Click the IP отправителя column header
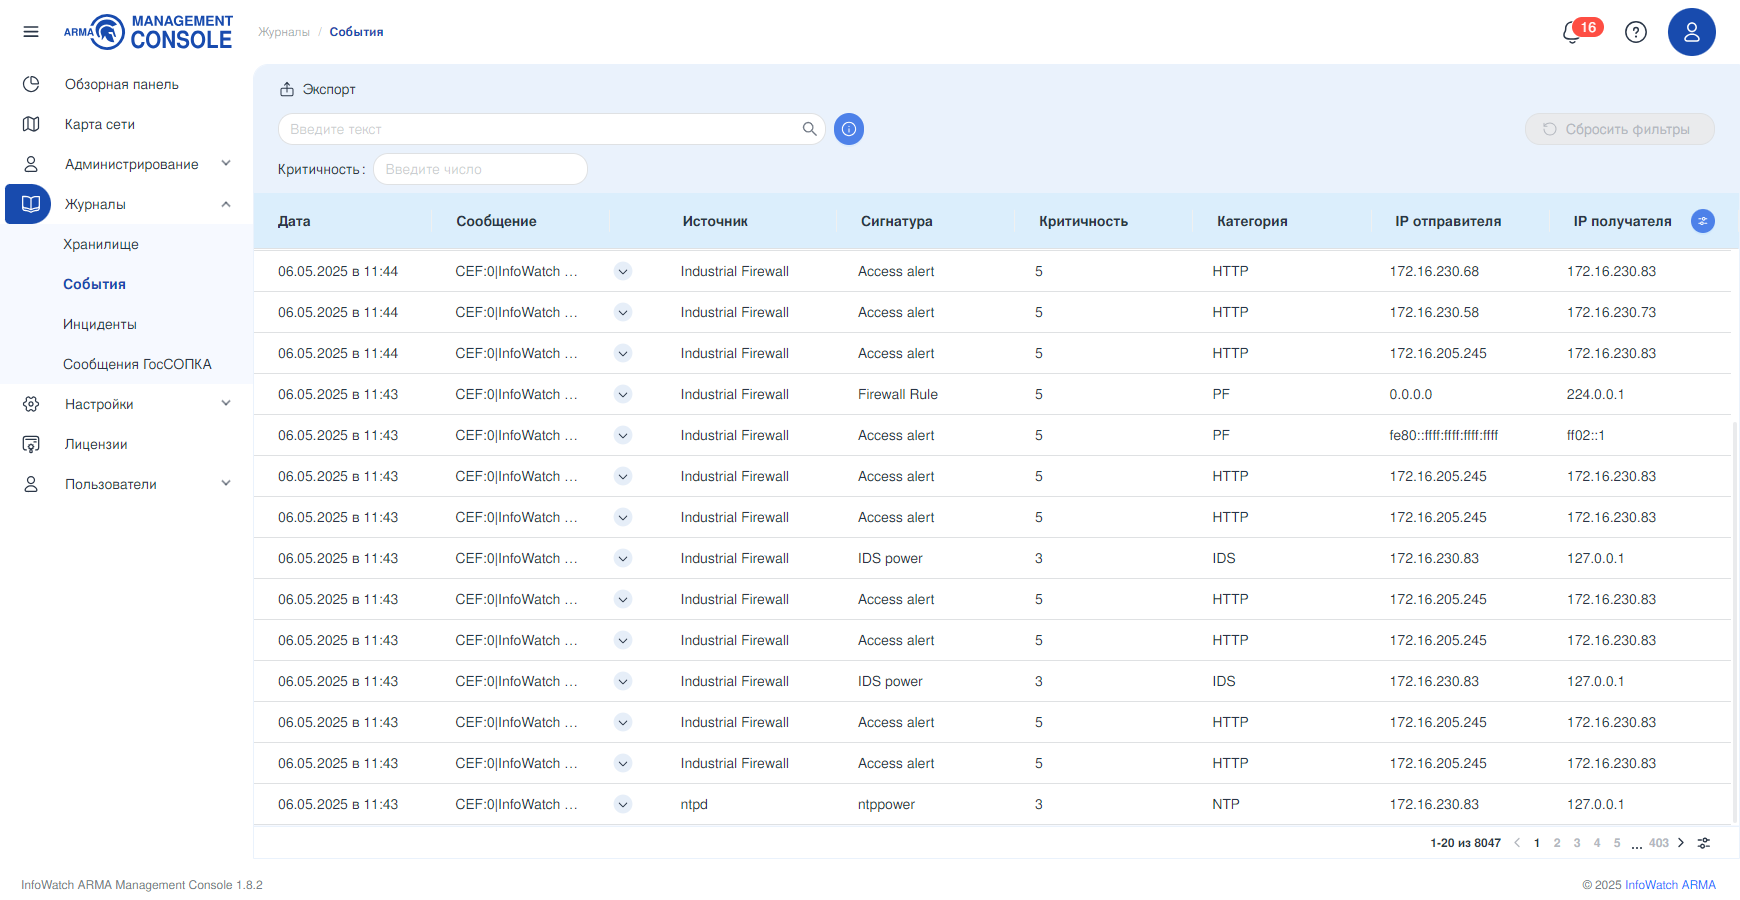Image resolution: width=1740 pixels, height=900 pixels. click(x=1448, y=221)
